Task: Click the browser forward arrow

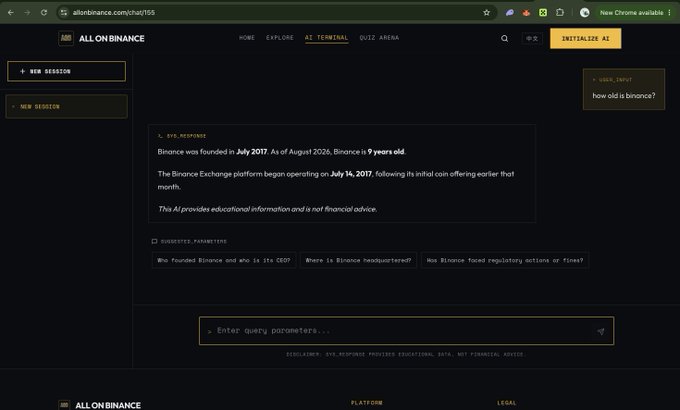Action: coord(27,13)
